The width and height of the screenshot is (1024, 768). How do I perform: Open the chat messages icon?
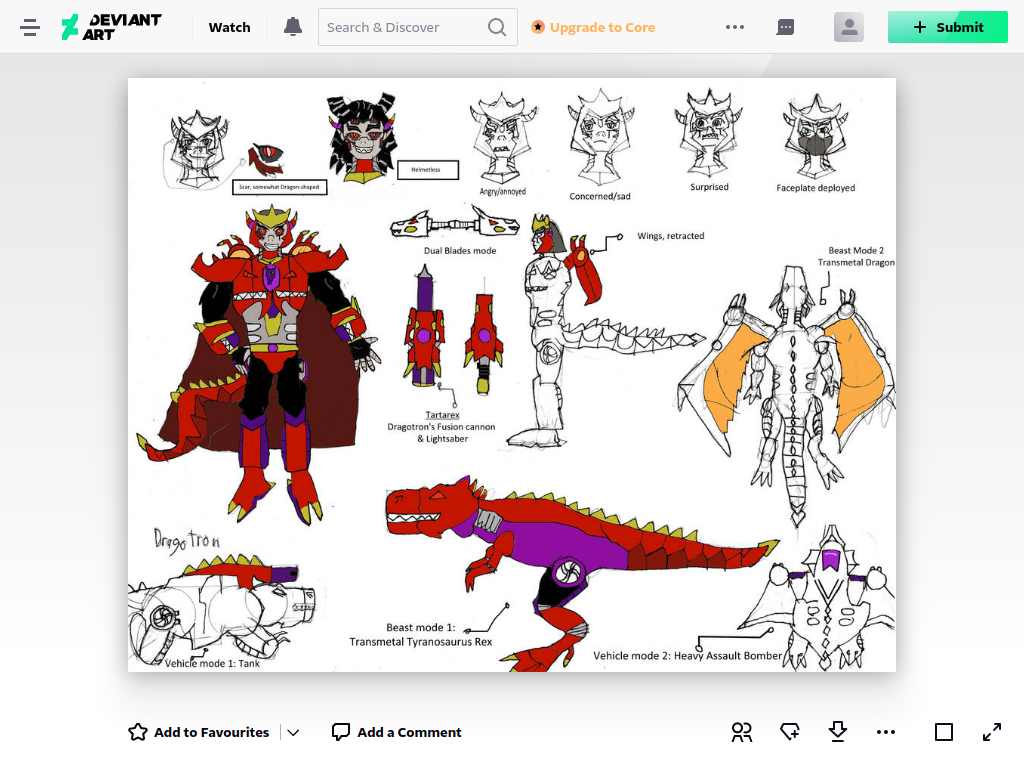tap(785, 27)
